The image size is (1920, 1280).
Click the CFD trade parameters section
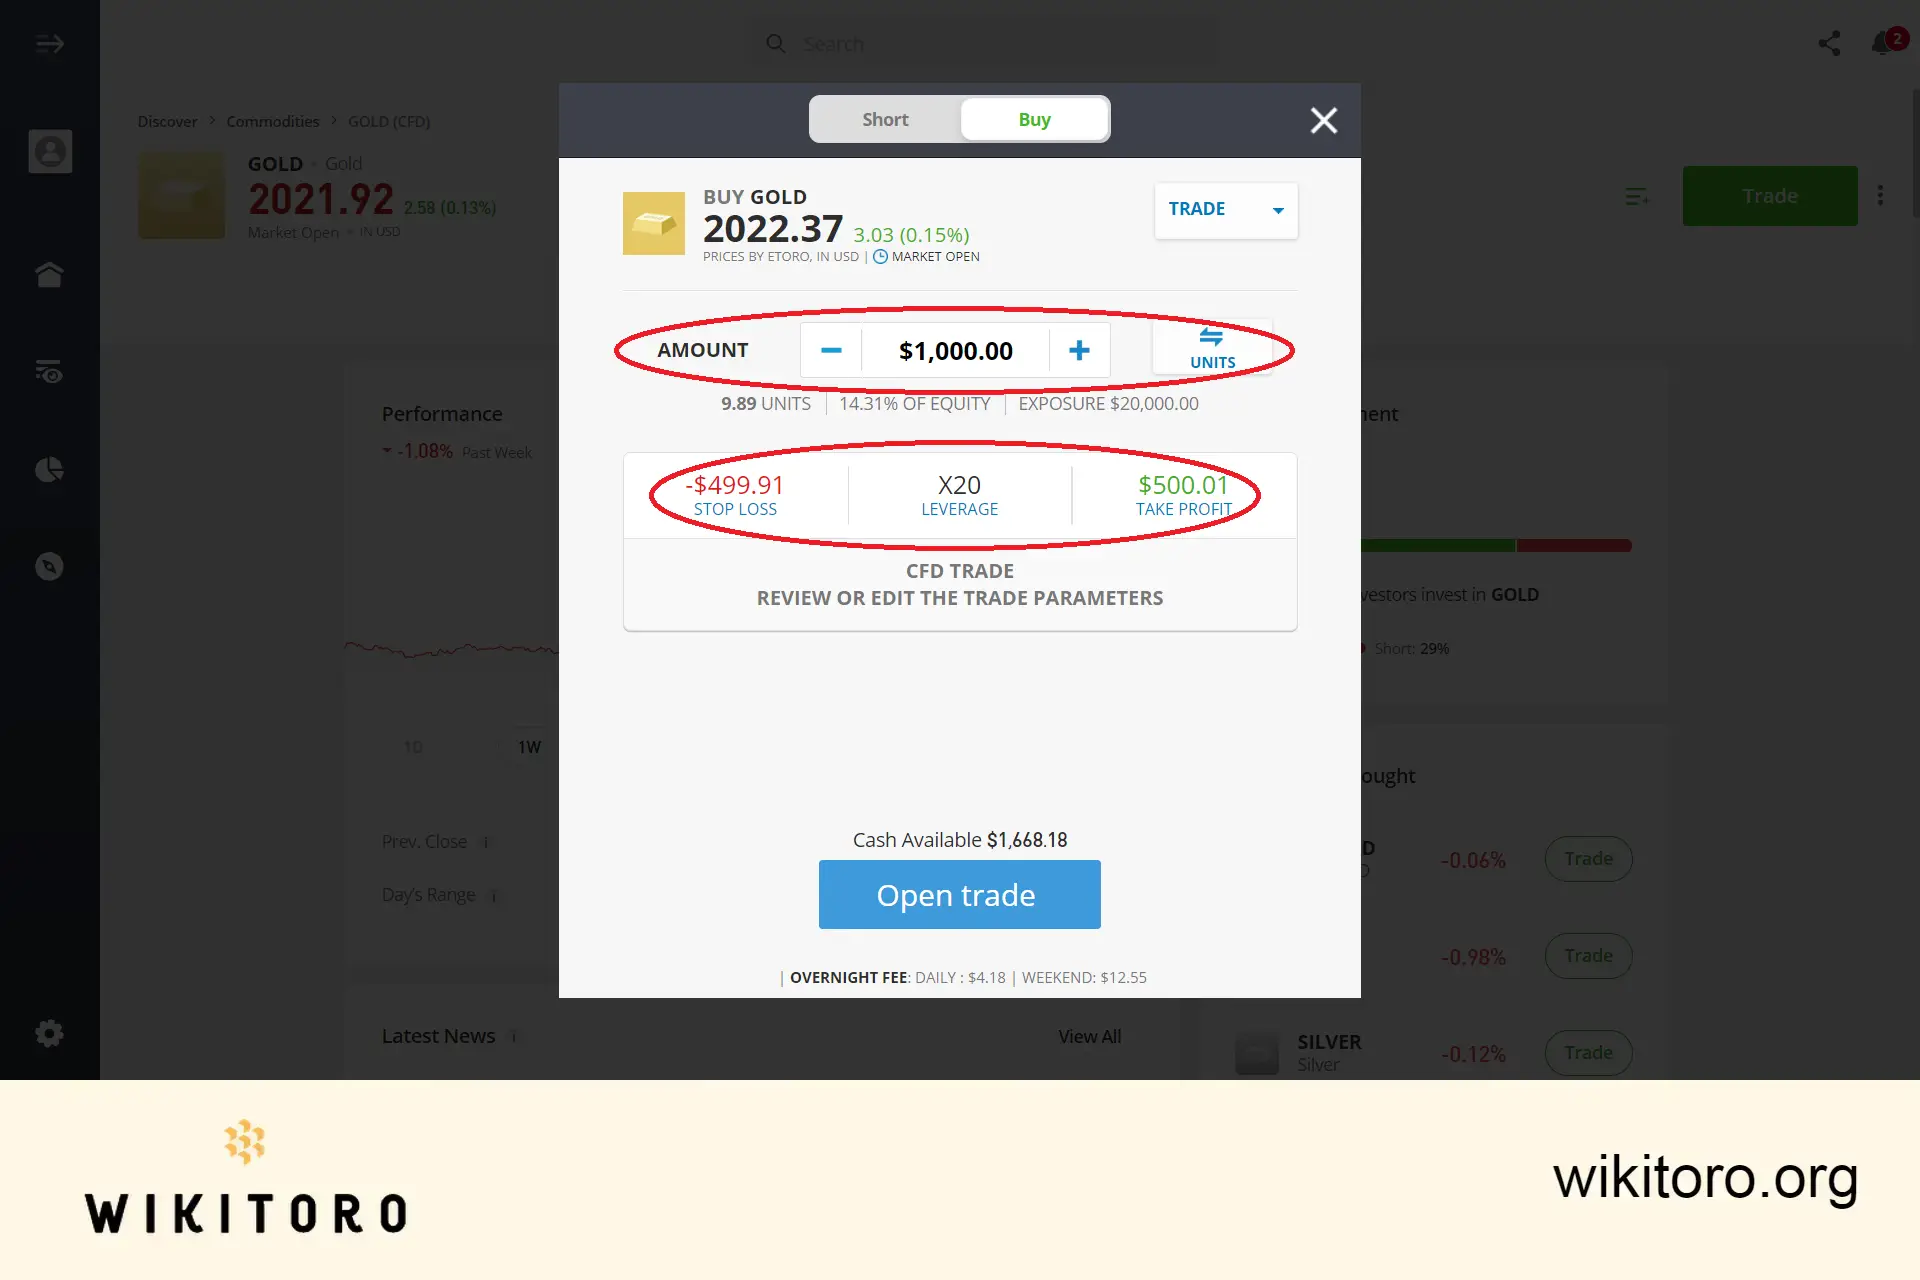click(960, 583)
